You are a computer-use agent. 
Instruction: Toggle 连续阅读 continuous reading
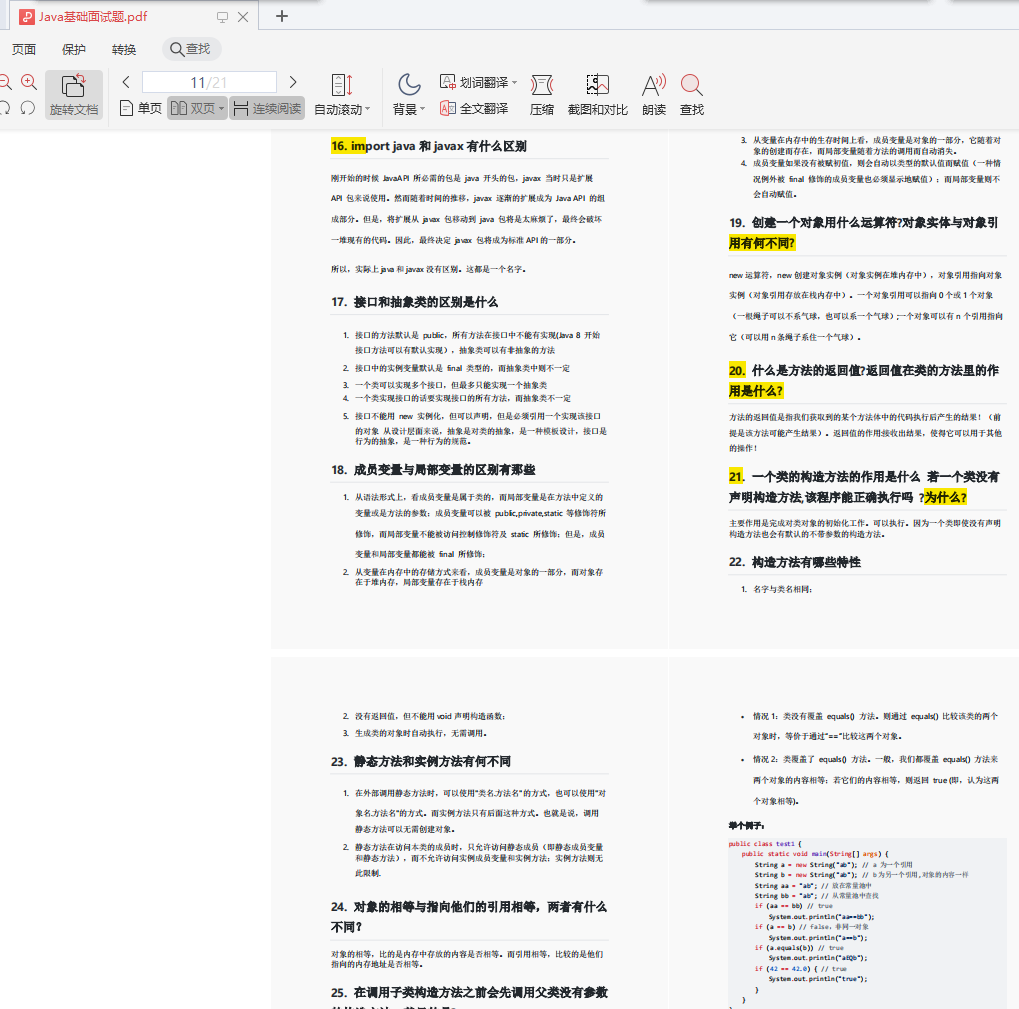click(267, 108)
